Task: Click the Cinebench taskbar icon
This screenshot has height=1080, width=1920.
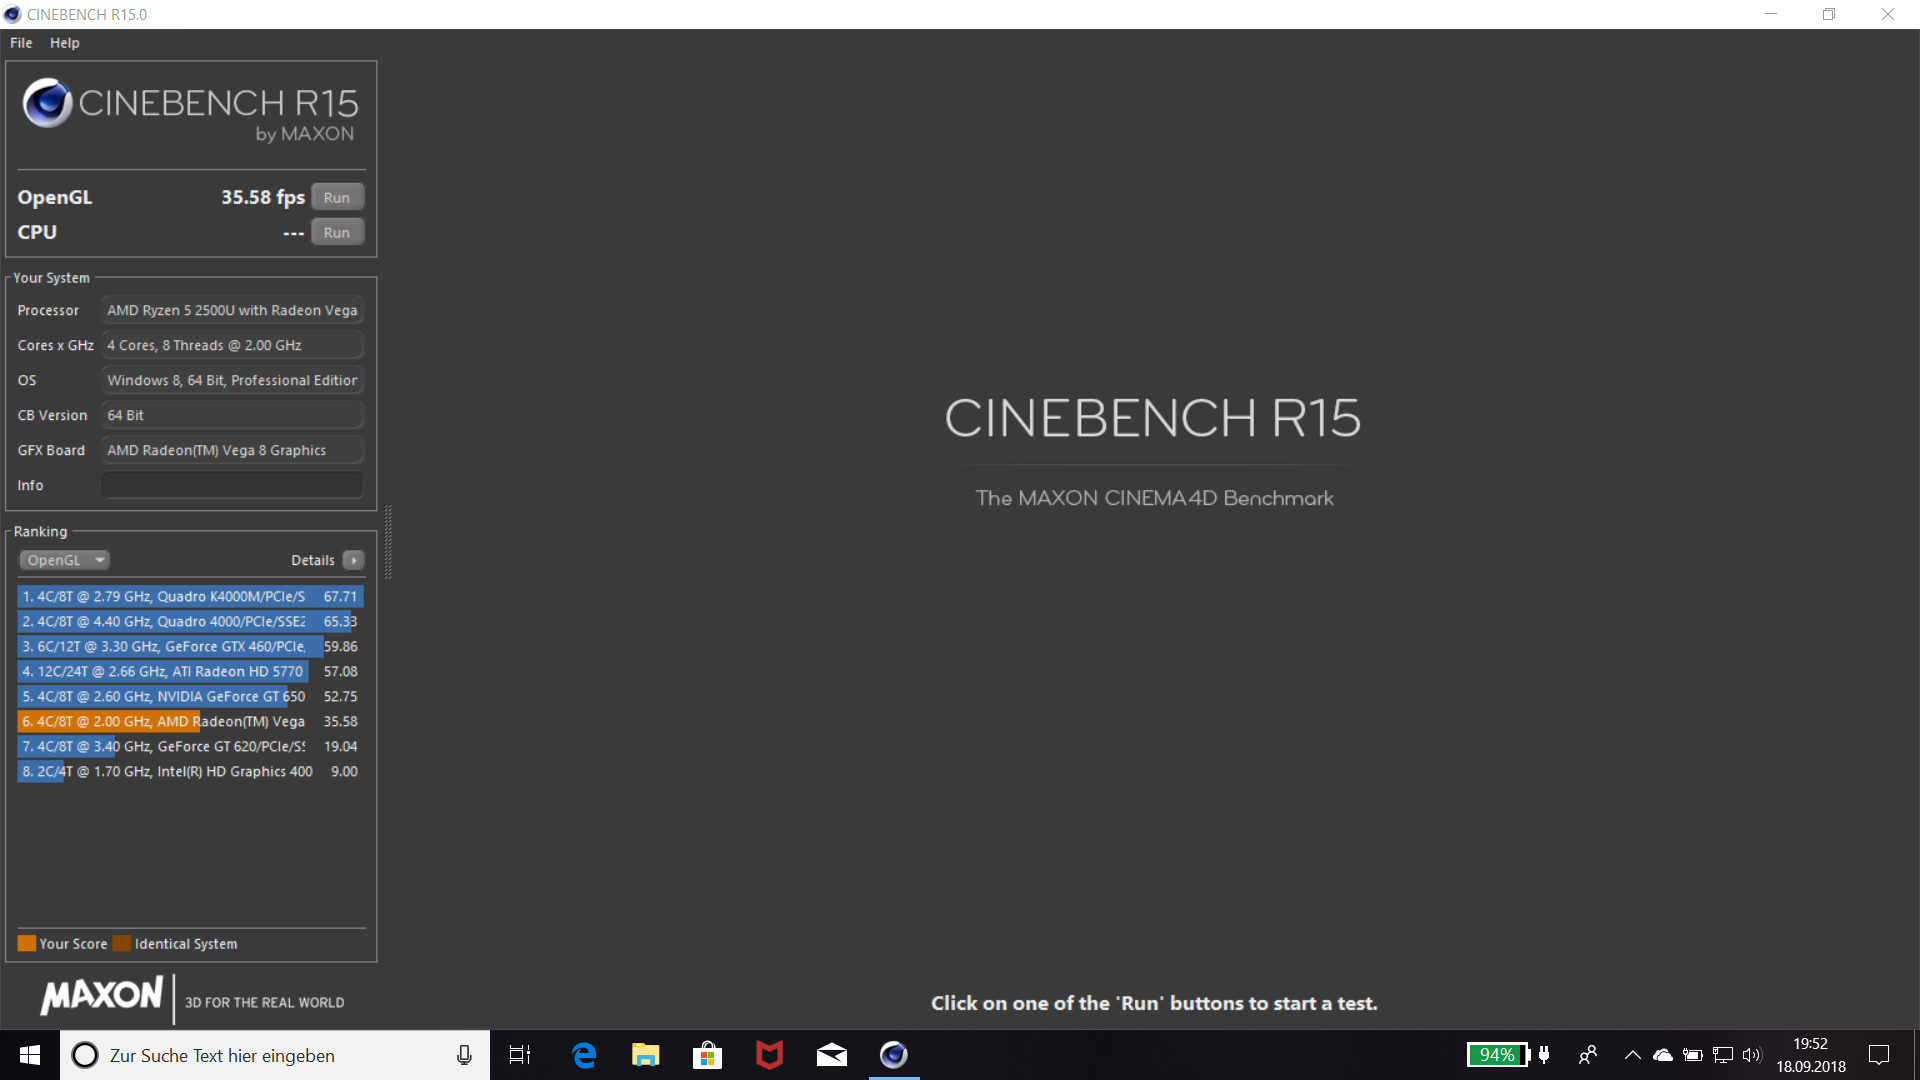Action: point(893,1055)
